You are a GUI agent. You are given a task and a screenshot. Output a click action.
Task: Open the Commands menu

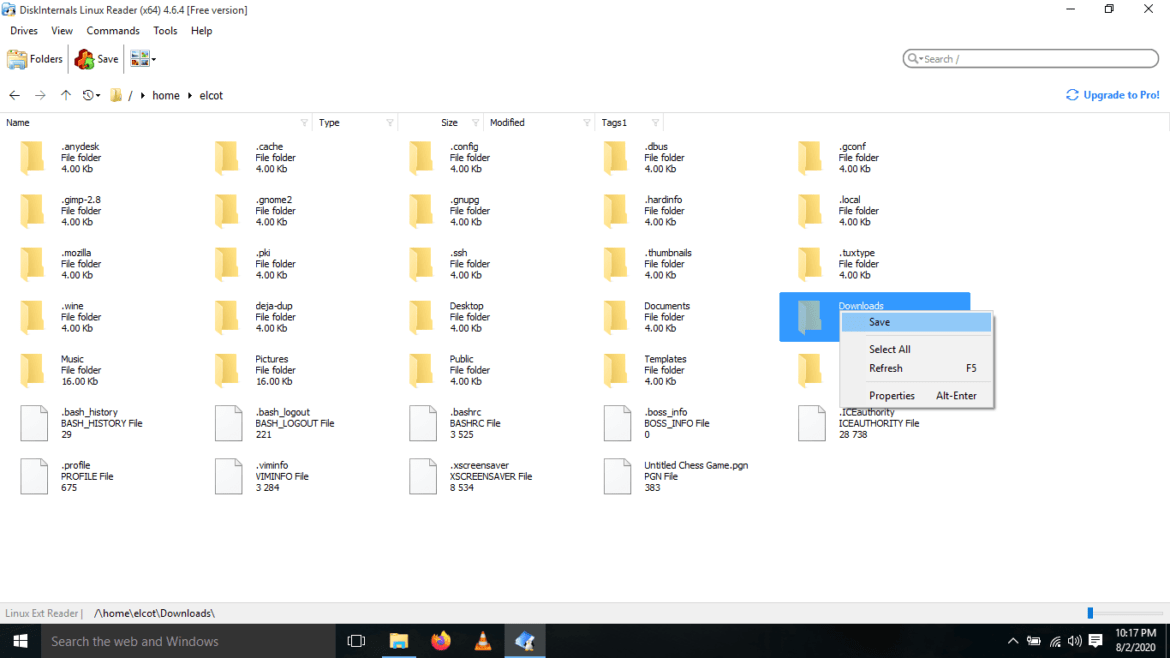(x=112, y=30)
